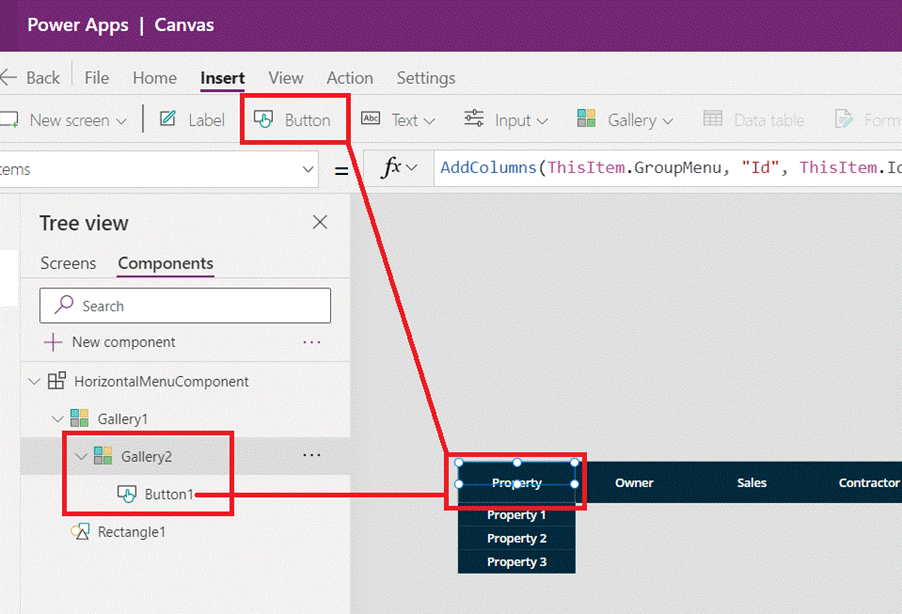The image size is (902, 614).
Task: Insert a Button control from toolbar
Action: click(x=292, y=120)
